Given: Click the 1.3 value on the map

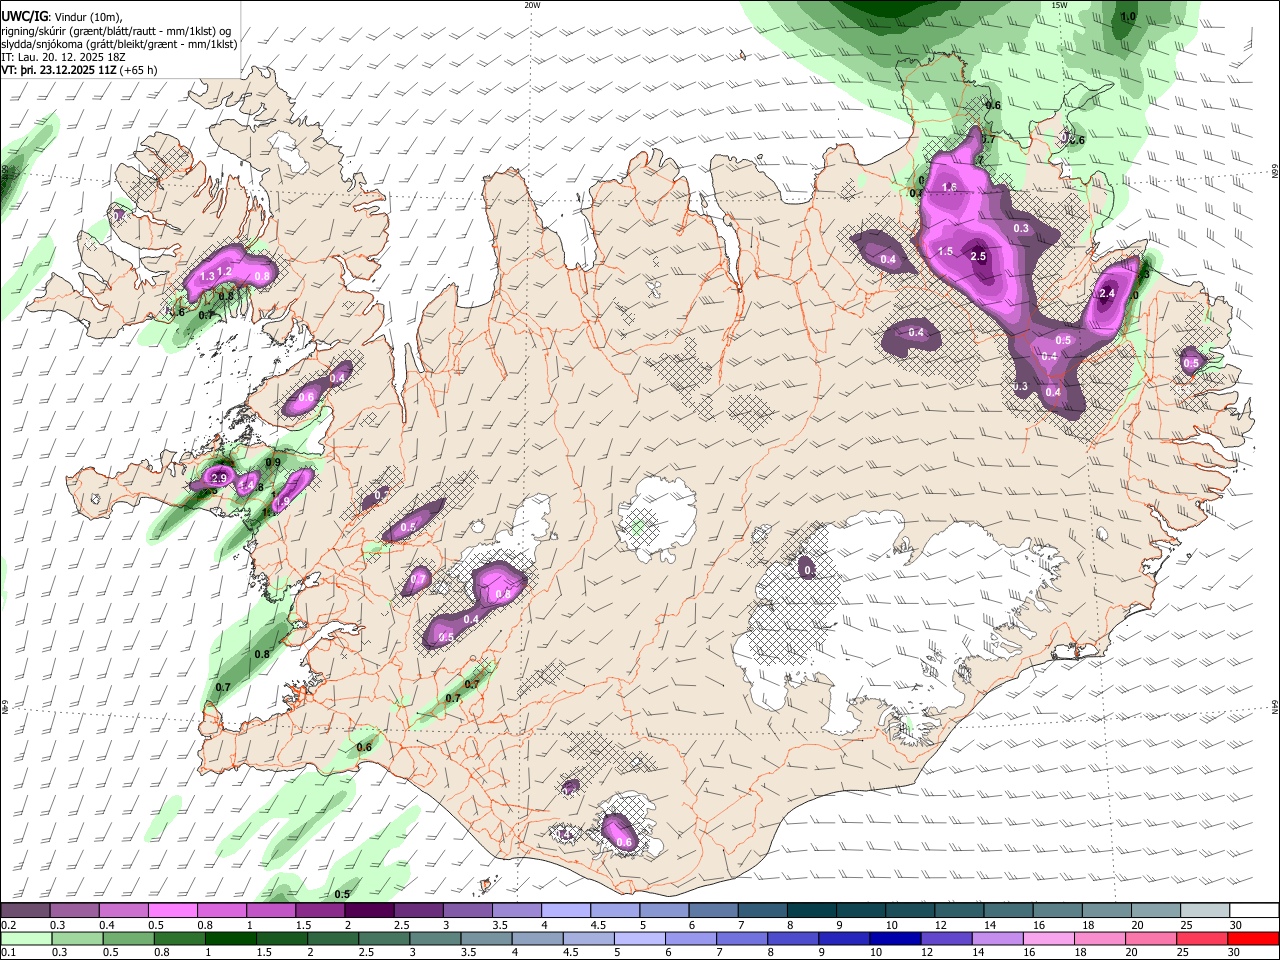Looking at the screenshot, I should tap(208, 276).
